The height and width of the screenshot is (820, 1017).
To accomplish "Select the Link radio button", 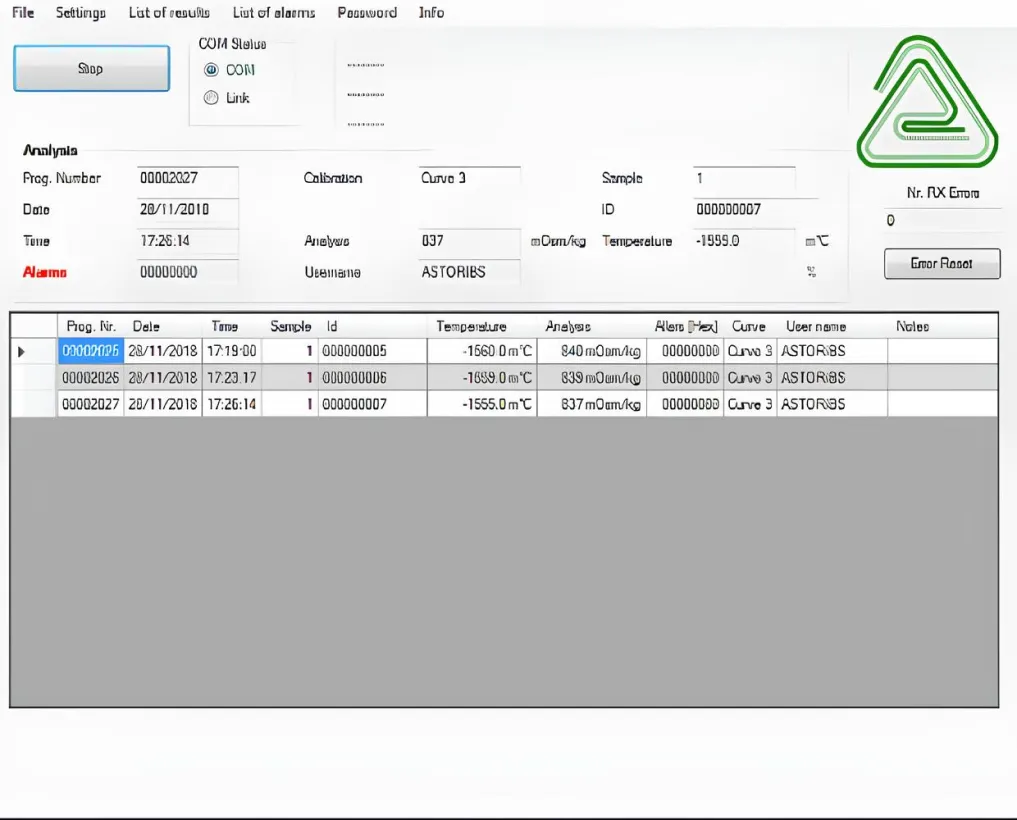I will click(210, 98).
